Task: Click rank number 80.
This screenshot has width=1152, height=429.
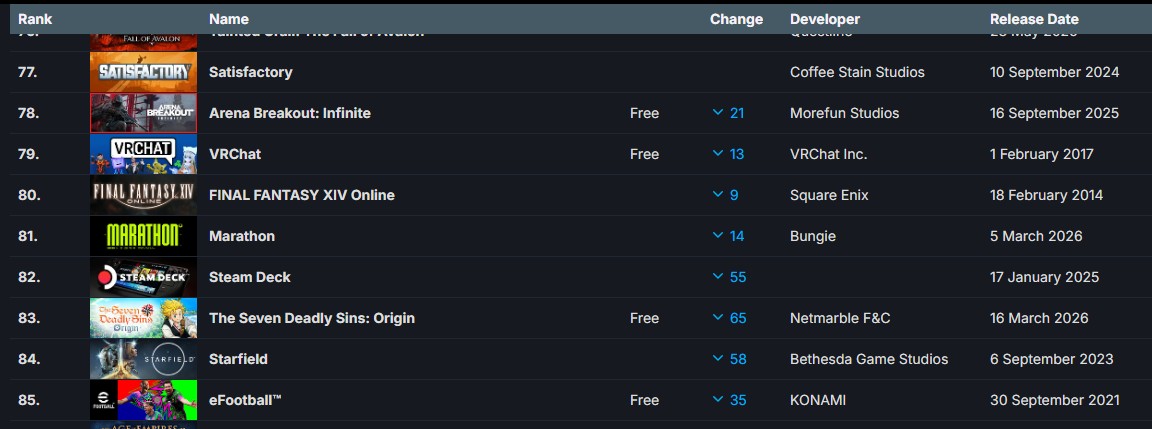Action: coord(29,195)
